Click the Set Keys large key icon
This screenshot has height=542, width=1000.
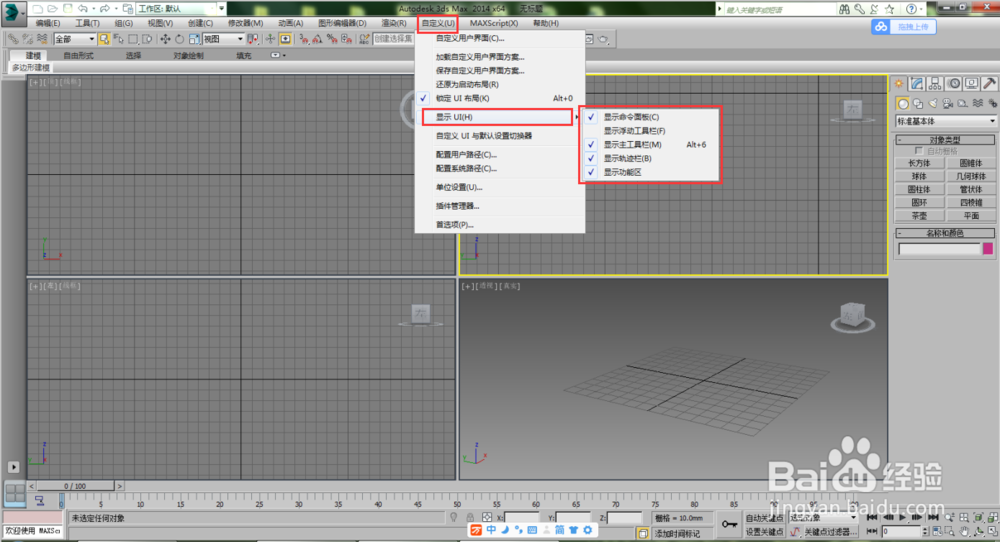729,524
